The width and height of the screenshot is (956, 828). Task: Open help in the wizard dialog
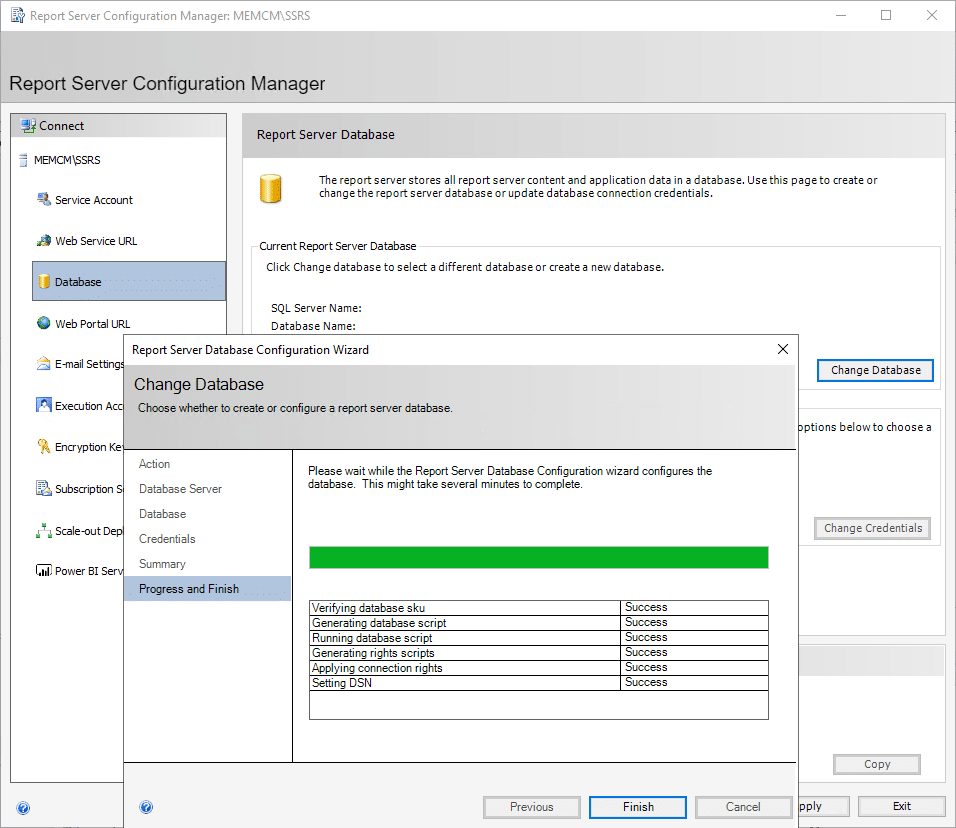[146, 807]
